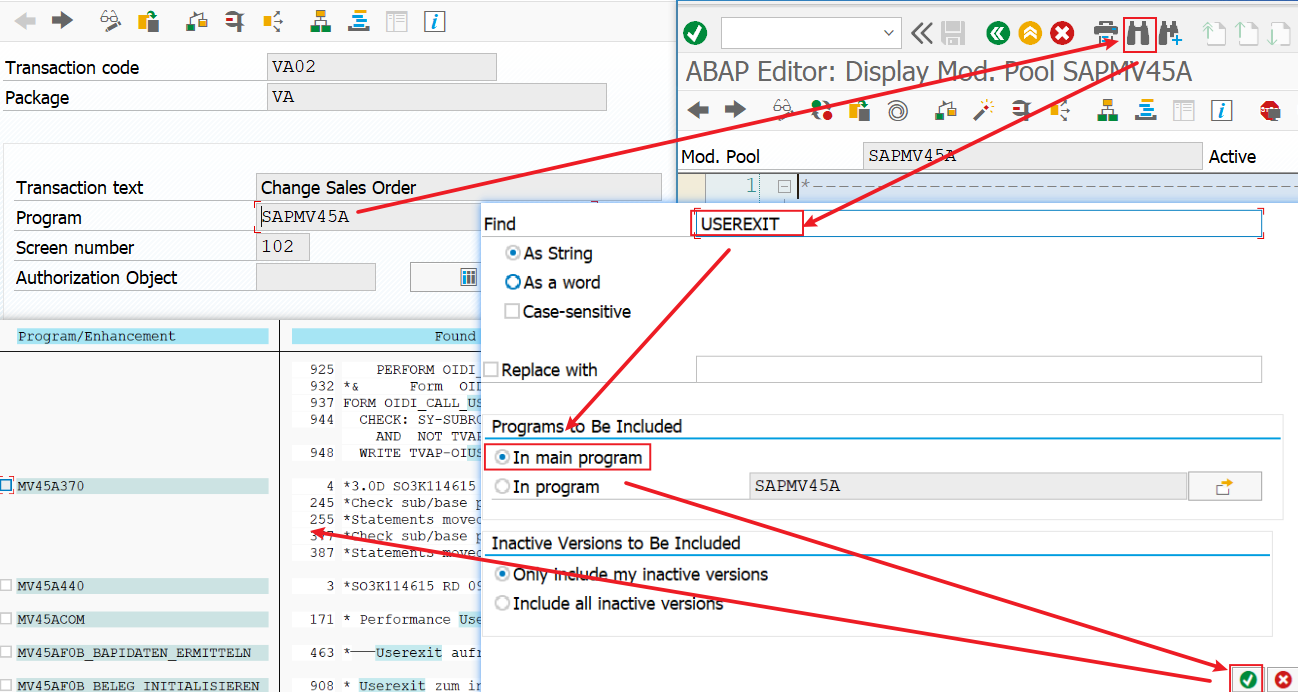Click the green Enter checkmark beside command field

point(695,34)
